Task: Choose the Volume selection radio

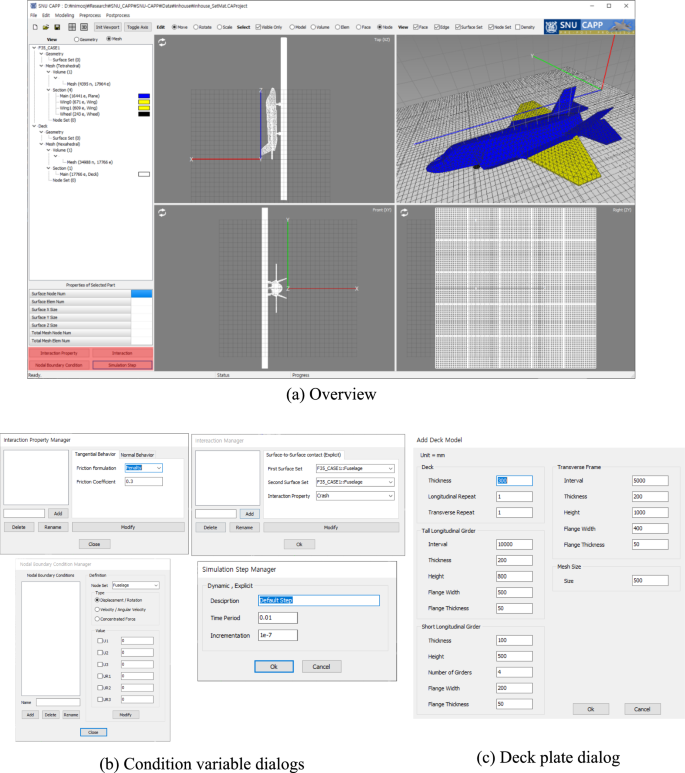Action: pyautogui.click(x=313, y=27)
